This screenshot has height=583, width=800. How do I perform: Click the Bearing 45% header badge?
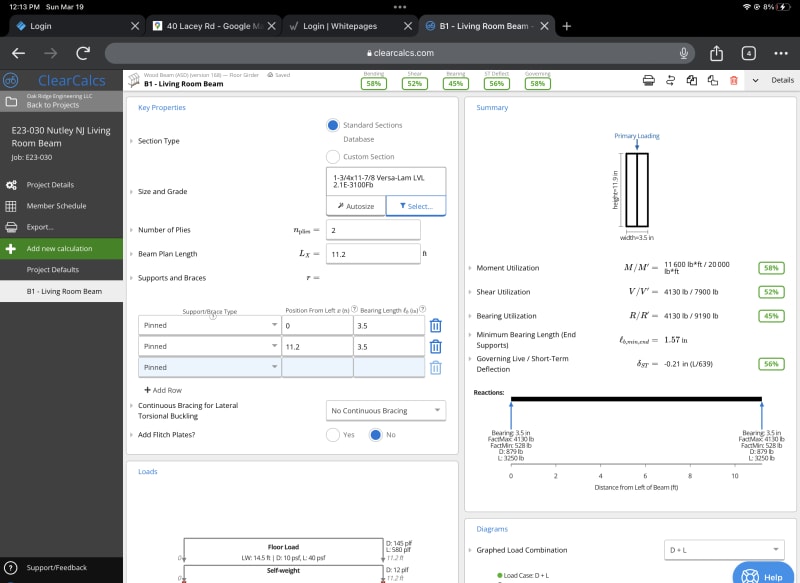click(x=456, y=84)
